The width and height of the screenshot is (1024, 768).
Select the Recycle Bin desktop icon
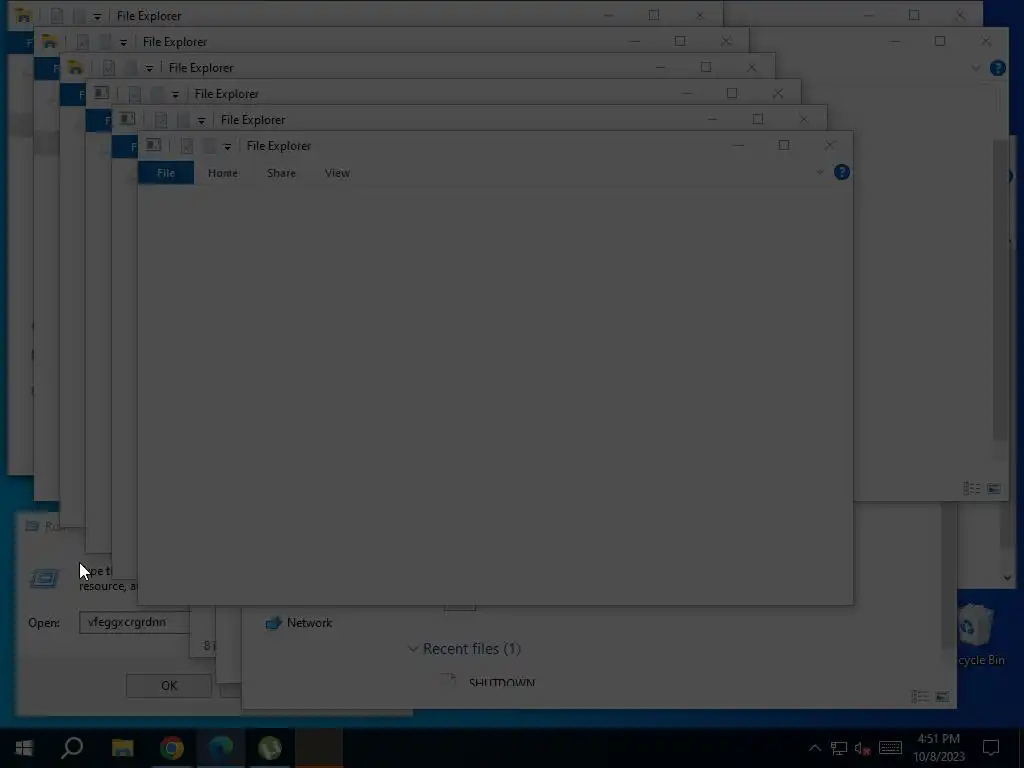pyautogui.click(x=977, y=635)
